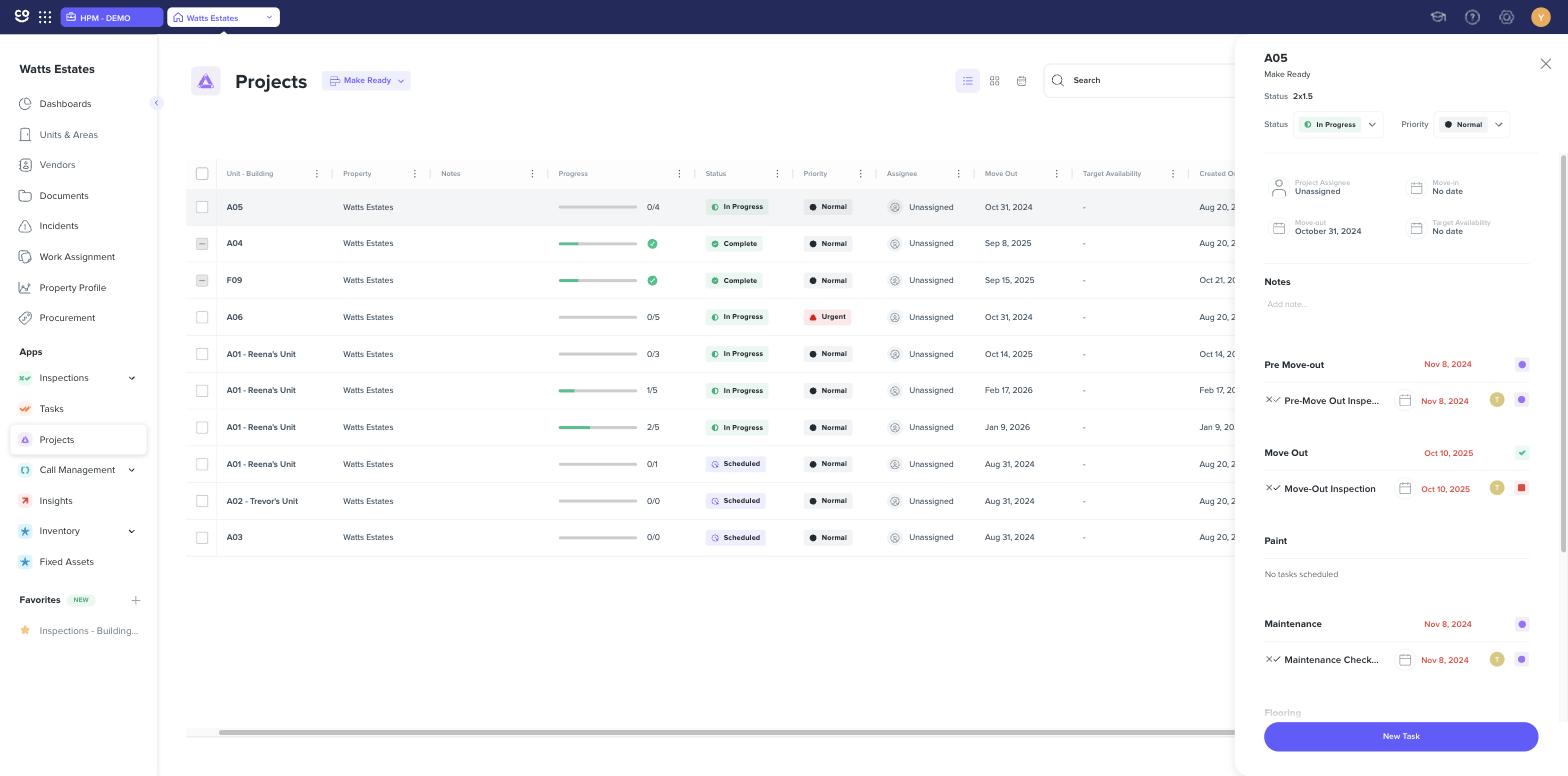This screenshot has height=776, width=1568.
Task: Expand the Inventory sidebar group
Action: pos(131,531)
